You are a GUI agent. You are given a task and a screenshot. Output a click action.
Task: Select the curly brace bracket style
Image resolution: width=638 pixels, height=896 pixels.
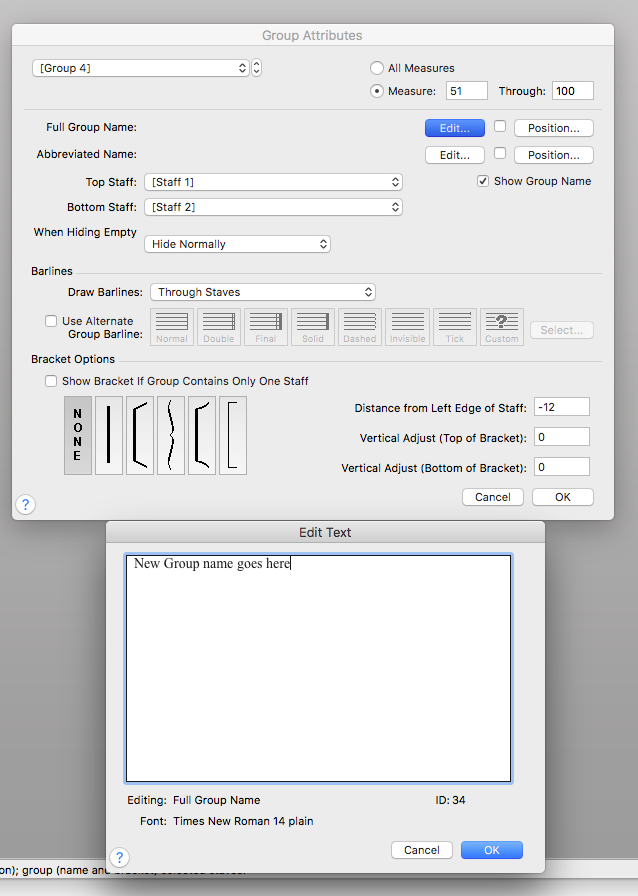tap(171, 435)
